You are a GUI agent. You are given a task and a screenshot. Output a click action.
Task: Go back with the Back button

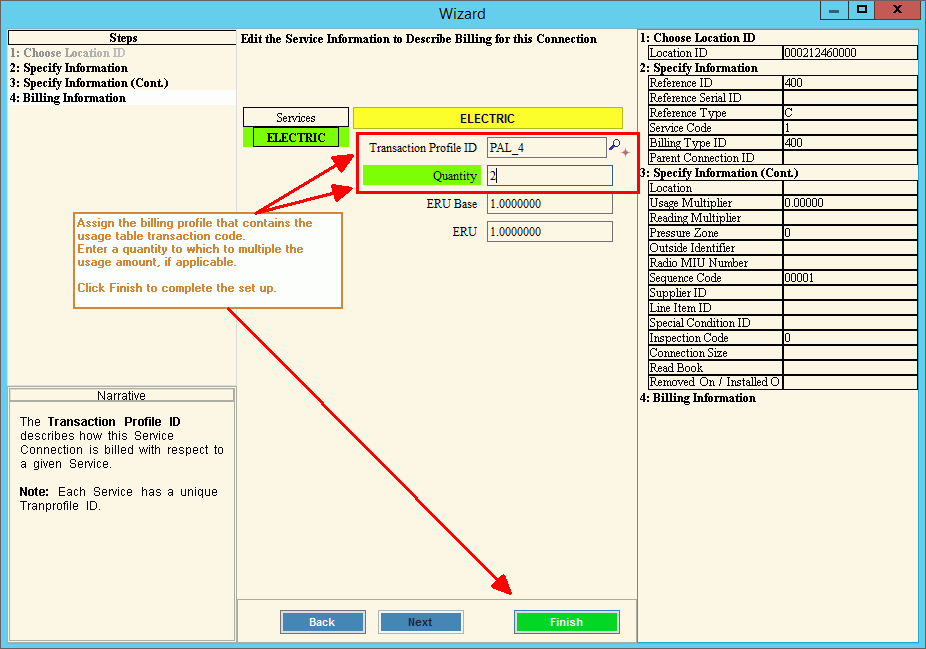(322, 622)
